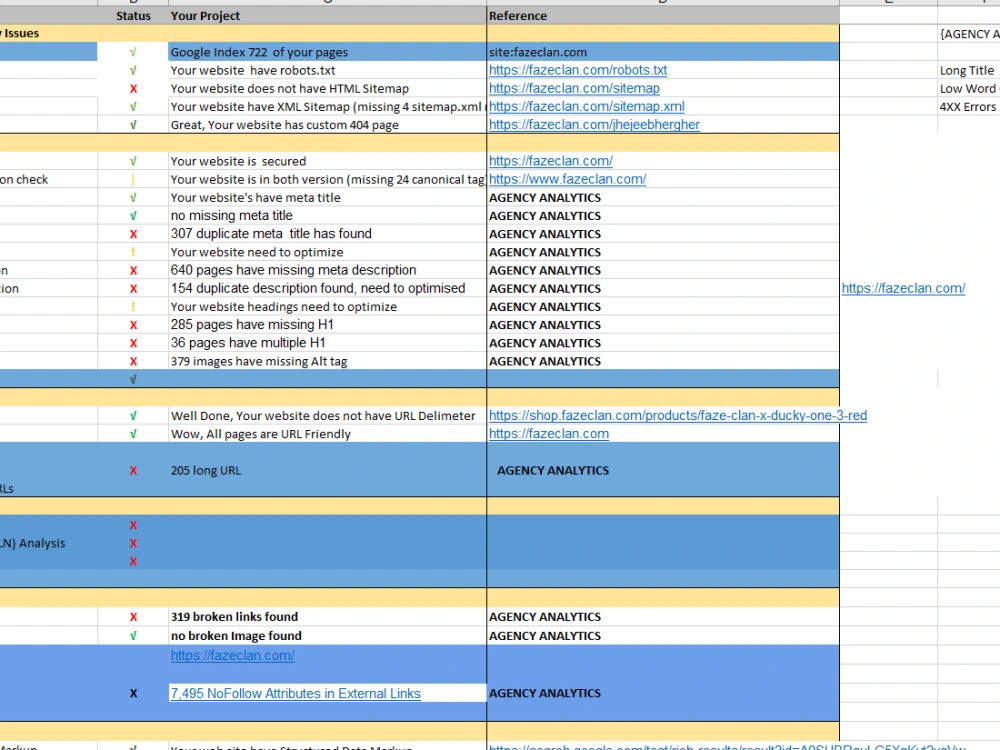Select 'no missing meta title' cell
This screenshot has height=750, width=1000.
pyautogui.click(x=327, y=216)
